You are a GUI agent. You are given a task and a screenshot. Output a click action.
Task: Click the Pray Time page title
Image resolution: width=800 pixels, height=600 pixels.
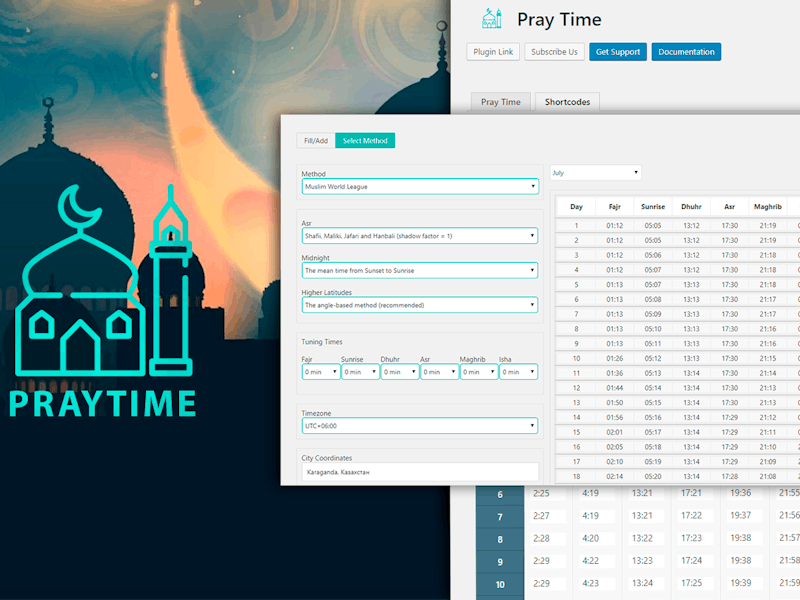click(559, 19)
